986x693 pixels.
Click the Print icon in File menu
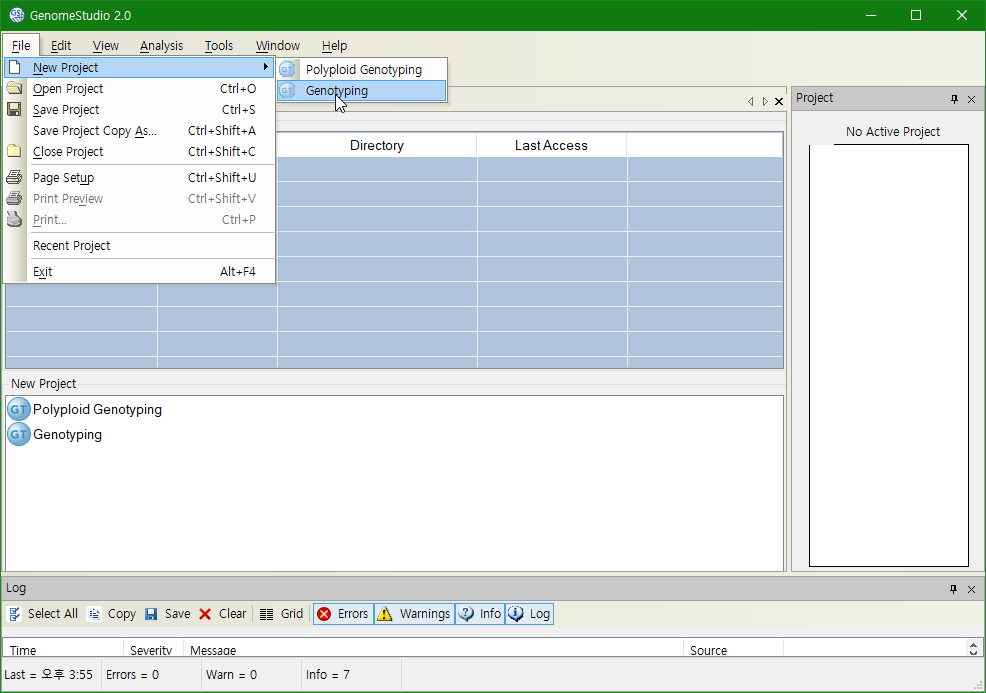pos(14,219)
